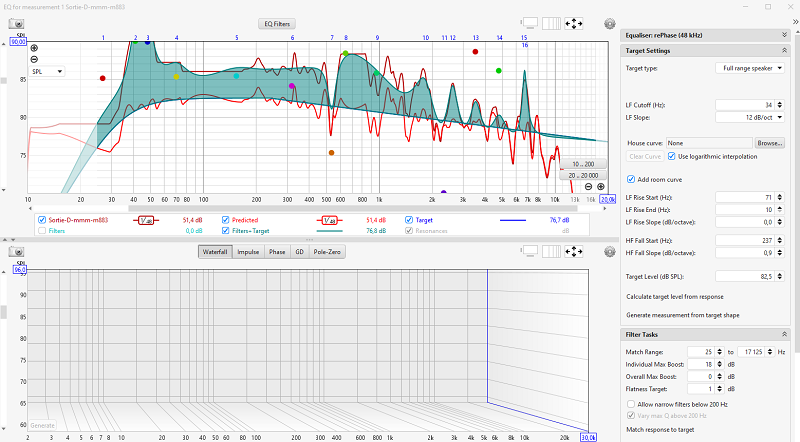The height and width of the screenshot is (442, 800).
Task: Click the 90.00 axis top-limit box on the EQ graph
Action: pyautogui.click(x=18, y=42)
